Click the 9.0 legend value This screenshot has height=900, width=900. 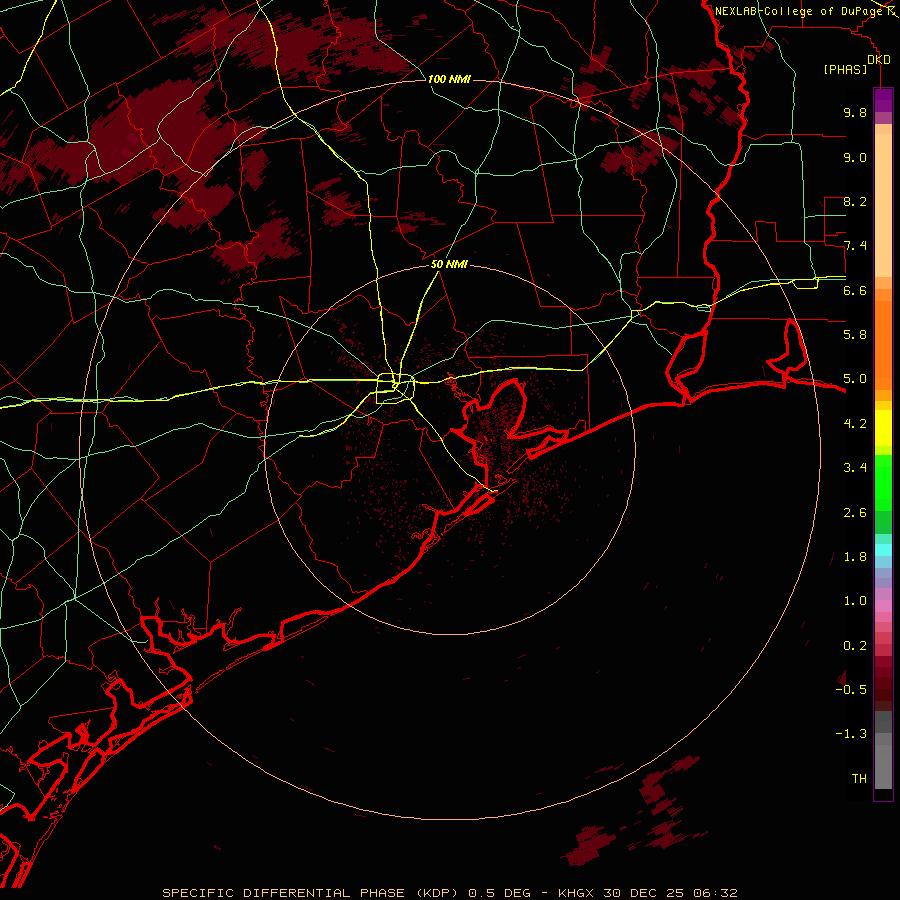pos(855,157)
